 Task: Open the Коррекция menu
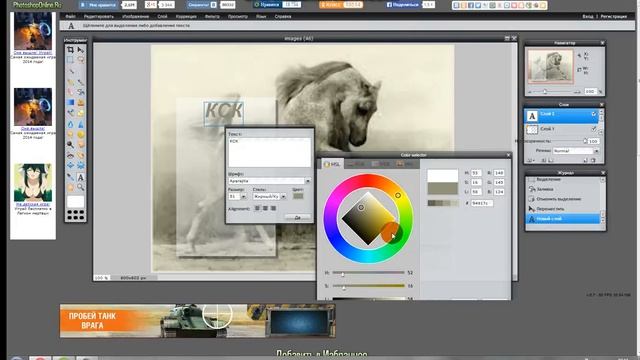coord(186,17)
